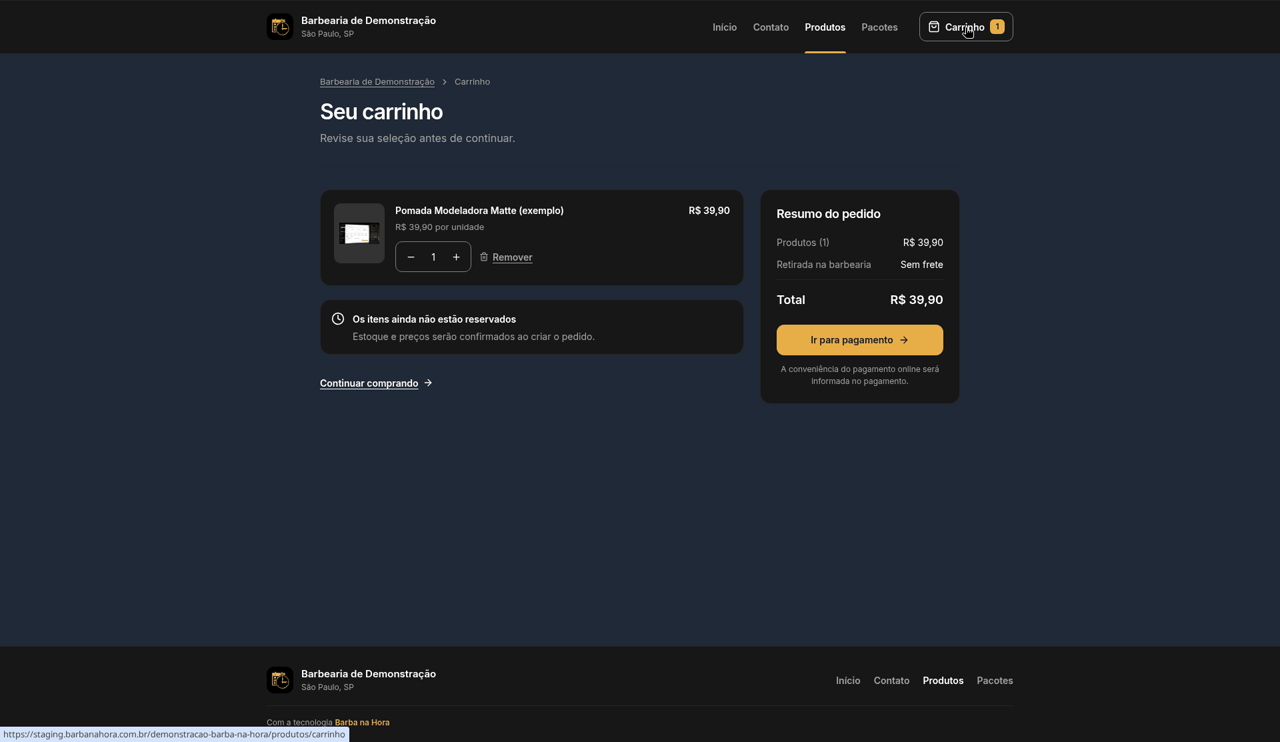Click the Produtos (1) summary row label
This screenshot has height=742, width=1280.
pyautogui.click(x=803, y=243)
